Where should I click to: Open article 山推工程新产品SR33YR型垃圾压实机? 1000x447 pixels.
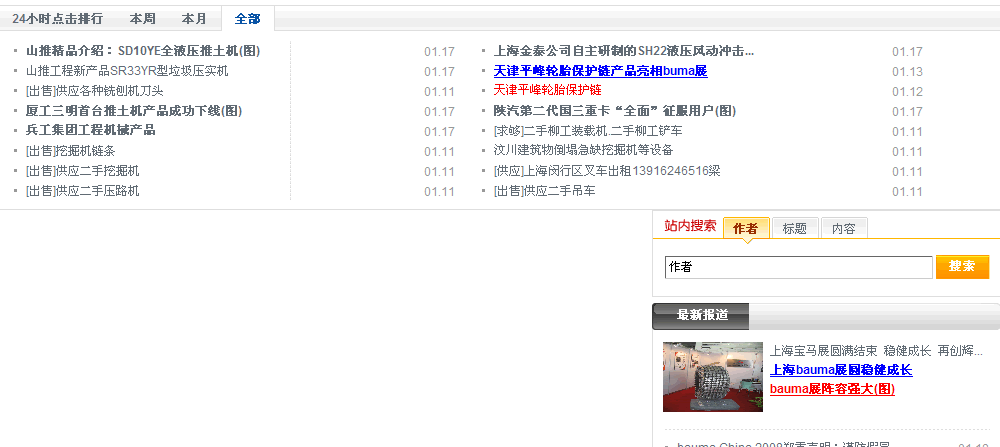pyautogui.click(x=127, y=71)
